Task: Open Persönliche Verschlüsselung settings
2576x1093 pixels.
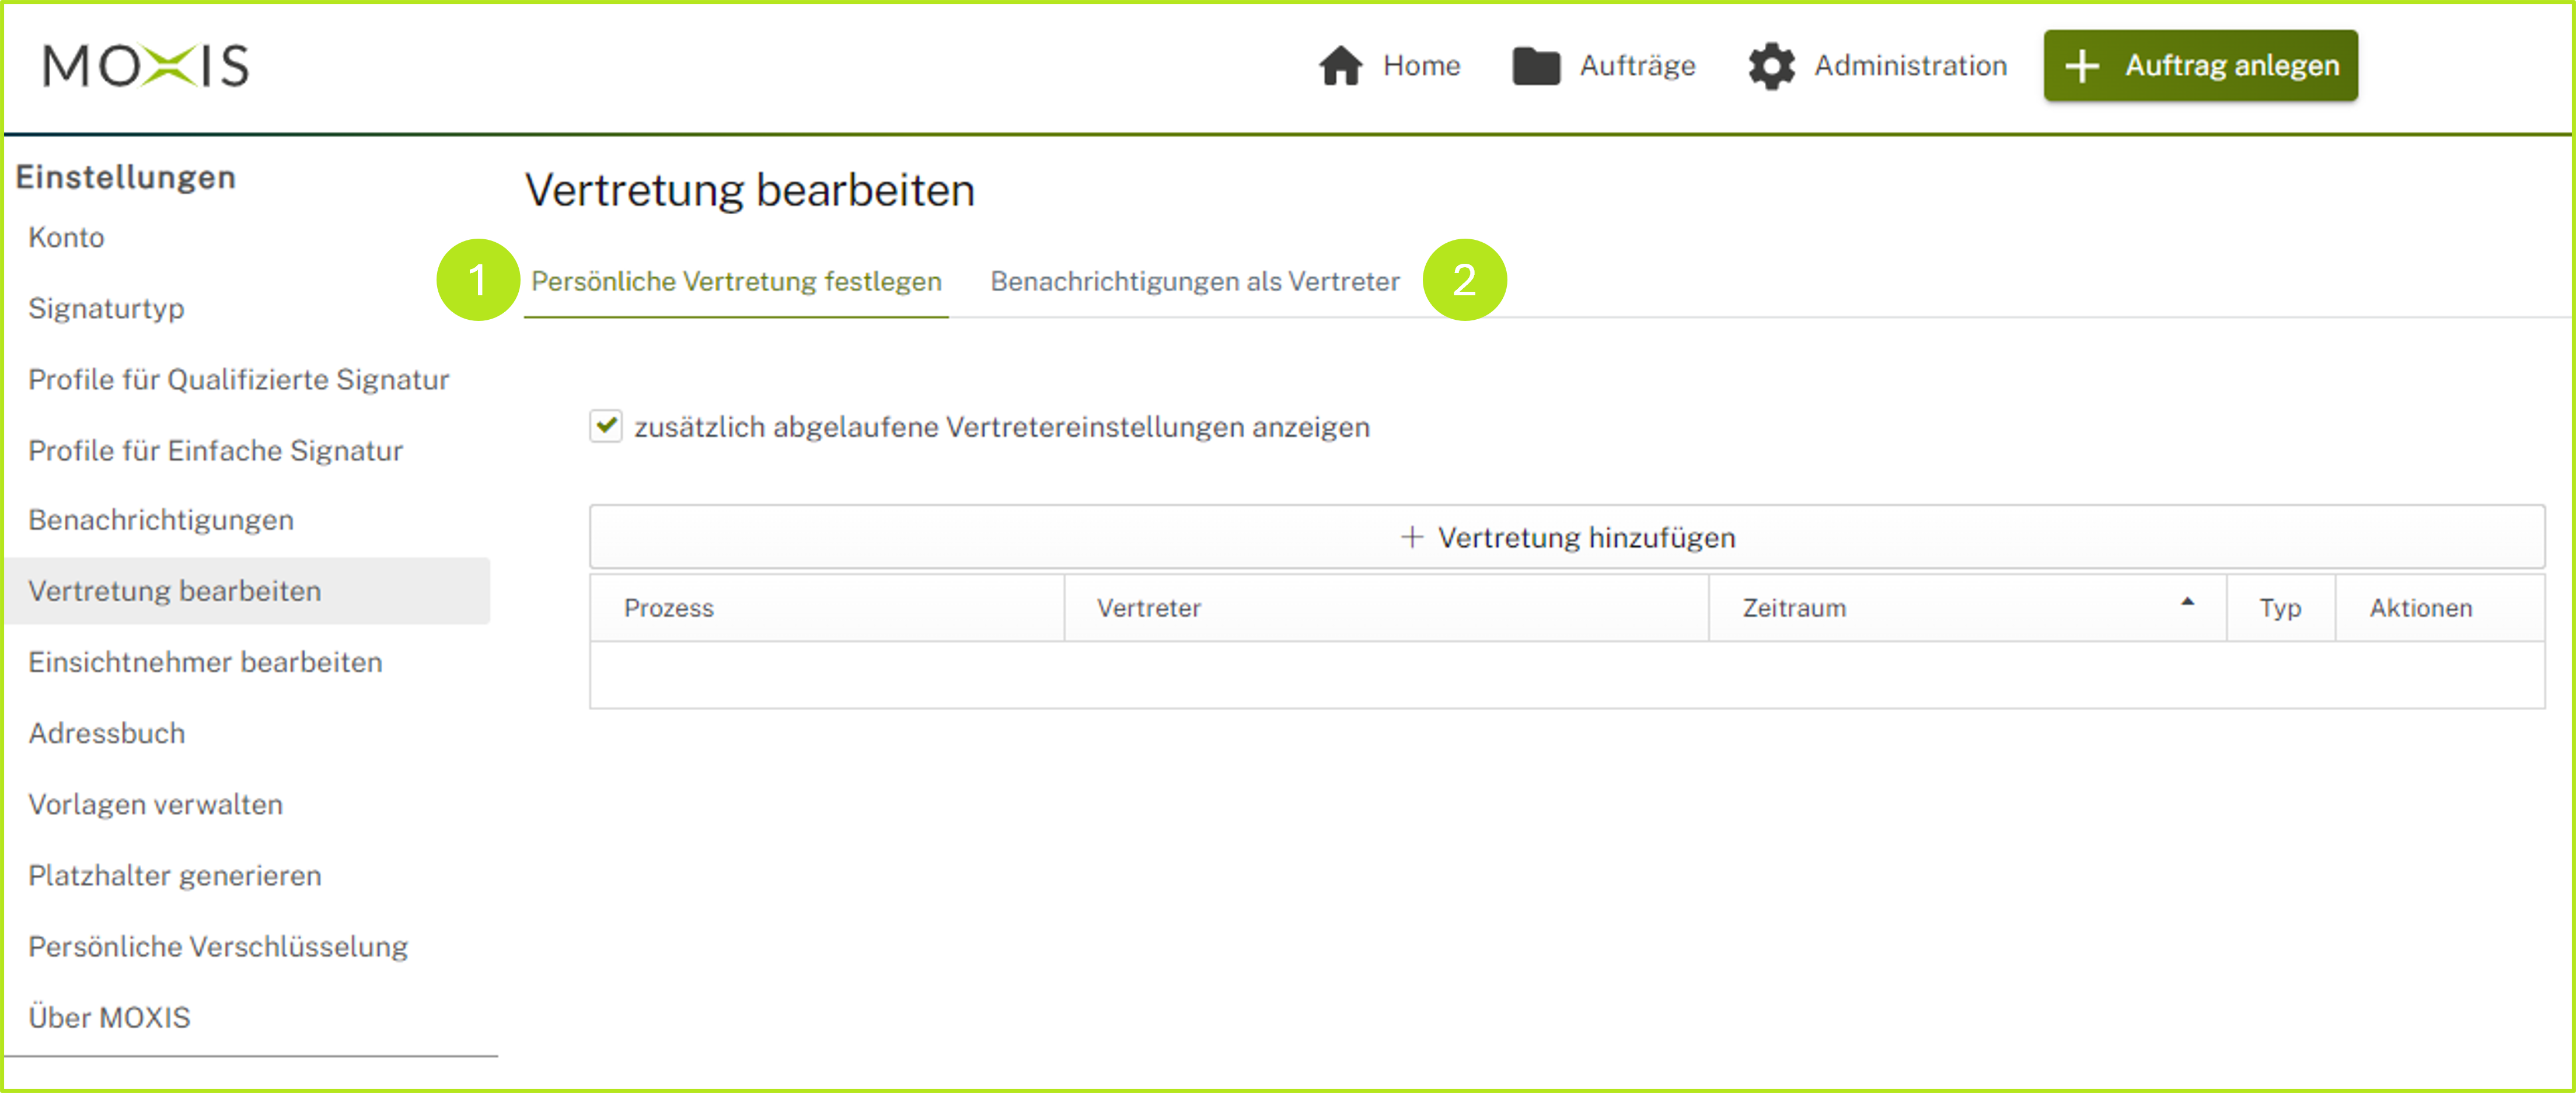Action: [218, 946]
